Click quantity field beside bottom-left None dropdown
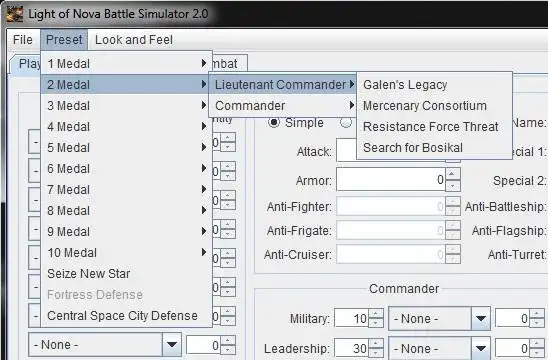 [203, 345]
